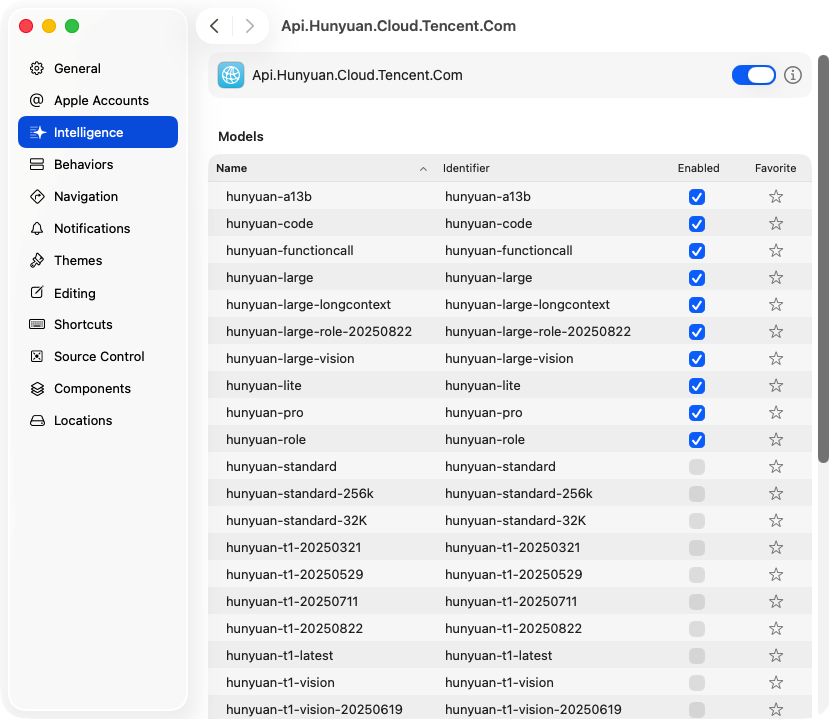Uncheck Enabled for hunyuan-large
Screen dimensions: 832x719
click(697, 278)
